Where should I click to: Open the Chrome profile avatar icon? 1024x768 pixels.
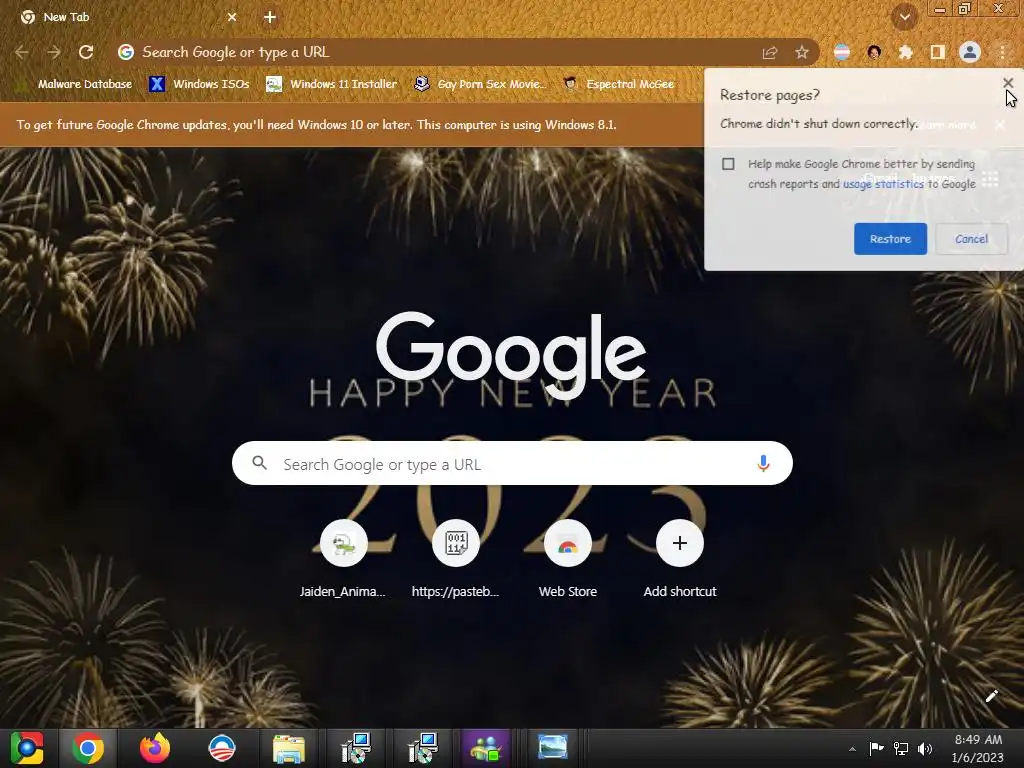coord(970,52)
